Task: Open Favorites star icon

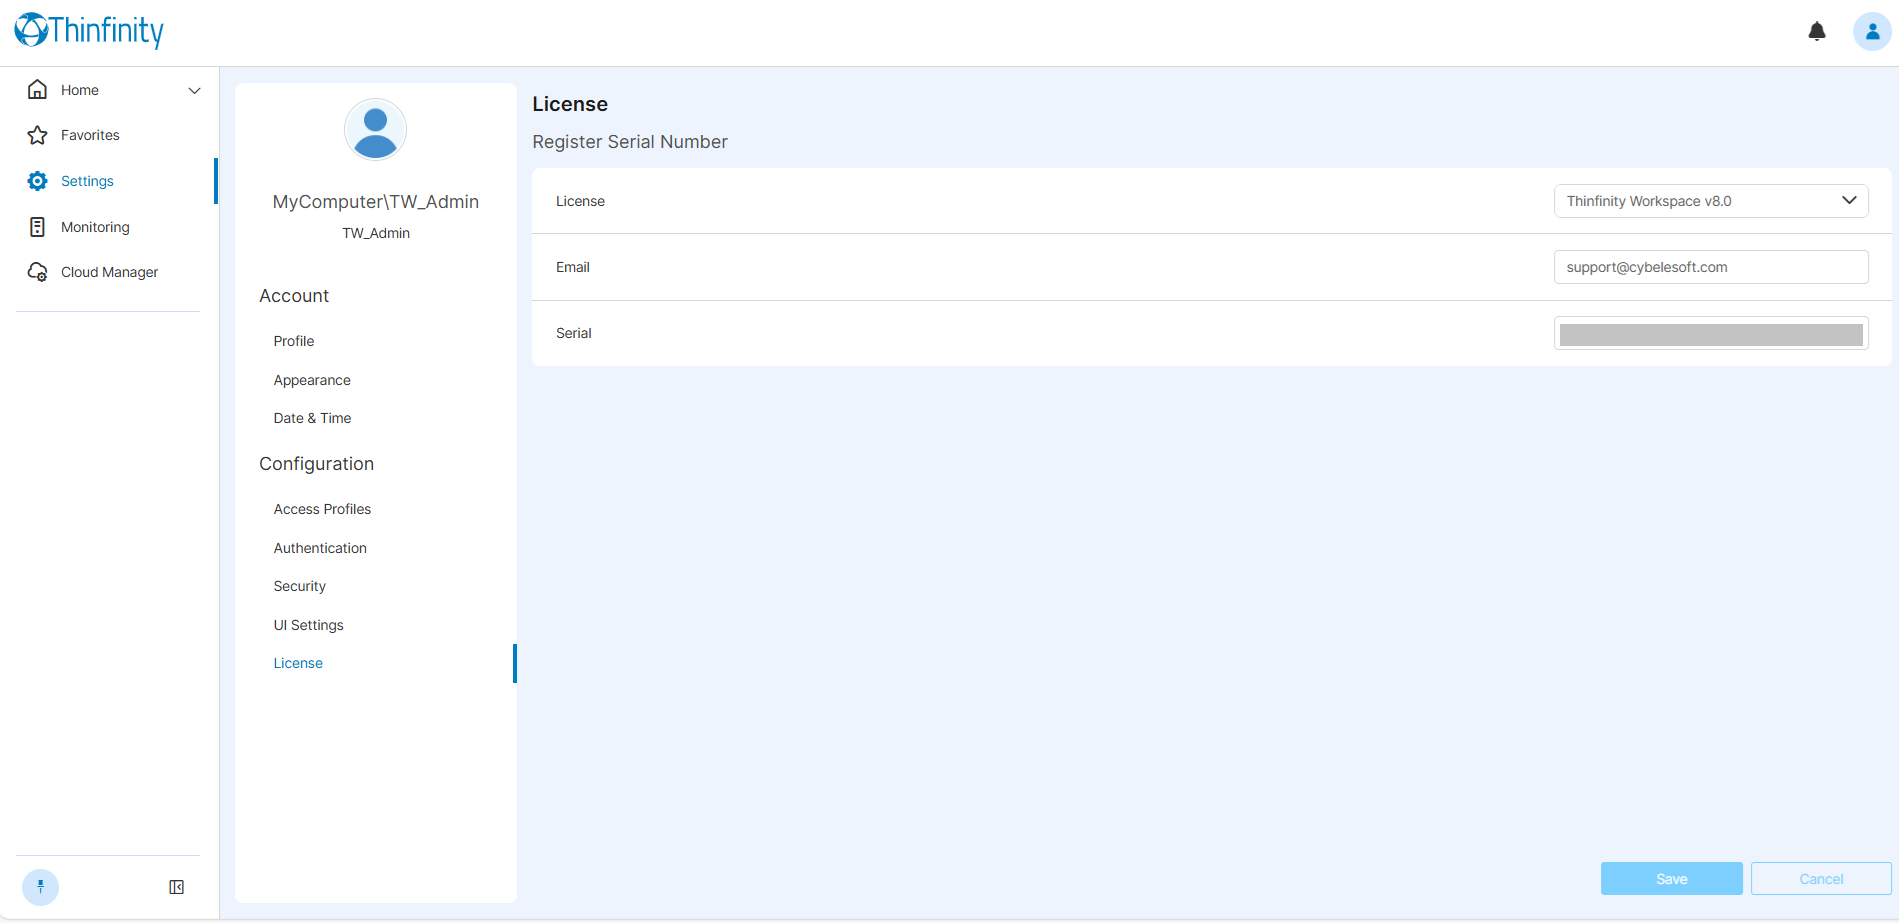Action: click(37, 135)
